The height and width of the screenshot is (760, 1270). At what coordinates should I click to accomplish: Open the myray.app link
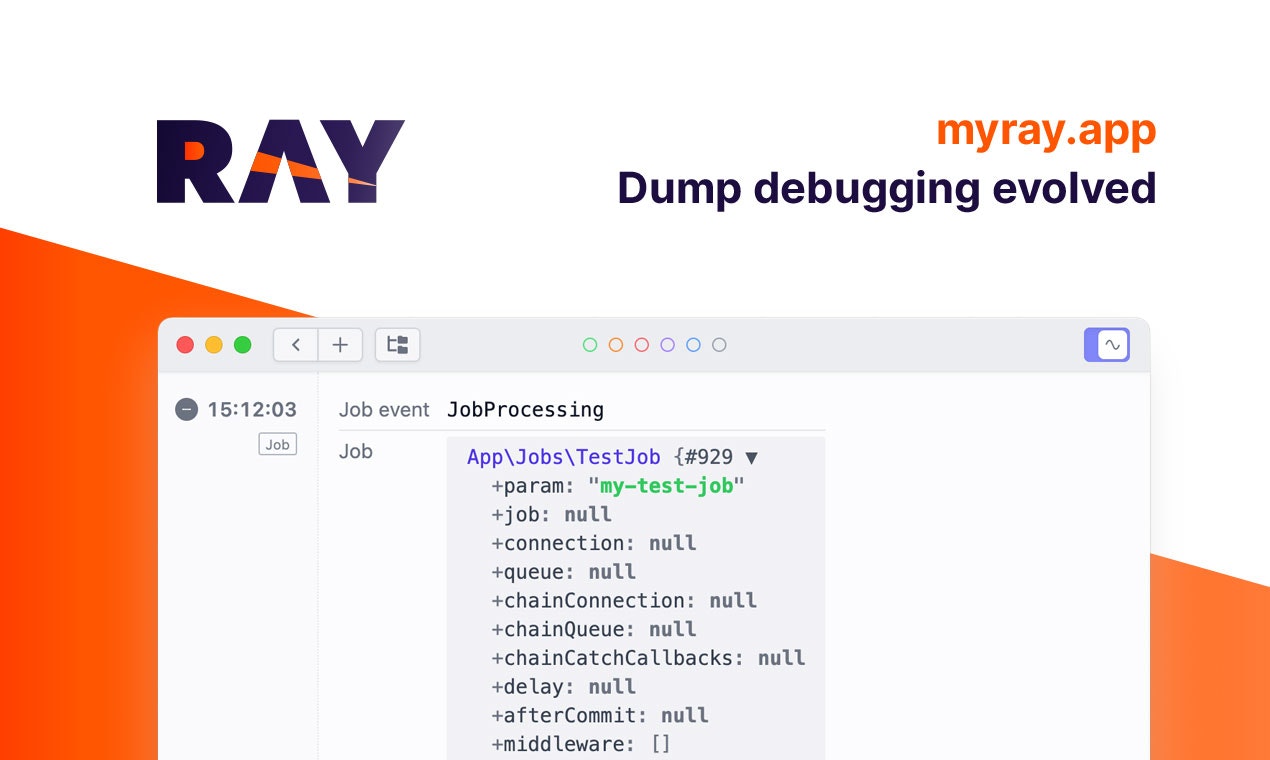click(x=1046, y=132)
